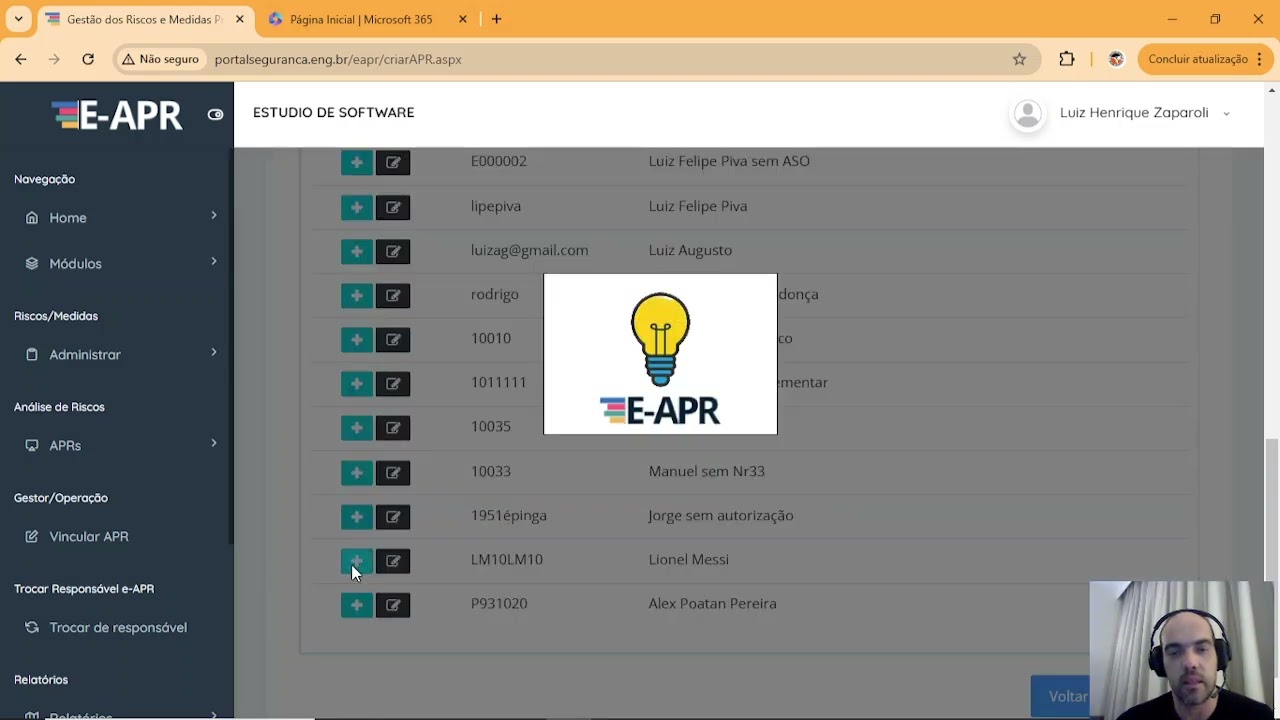Click the Chrome profile avatar icon
This screenshot has height=720, width=1280.
click(1116, 59)
